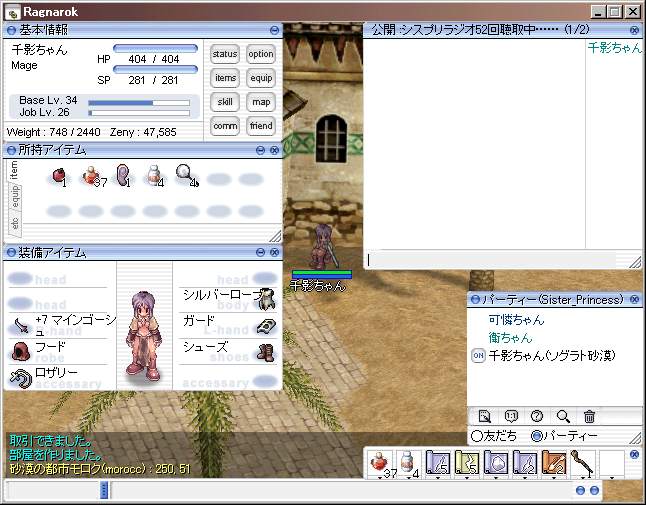Select the white bottle stack of 4 in inventory
The width and height of the screenshot is (646, 505).
[x=154, y=175]
